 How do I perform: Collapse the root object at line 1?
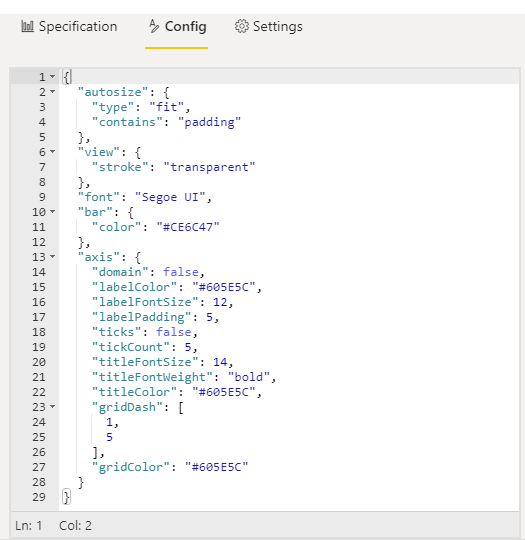pos(52,76)
